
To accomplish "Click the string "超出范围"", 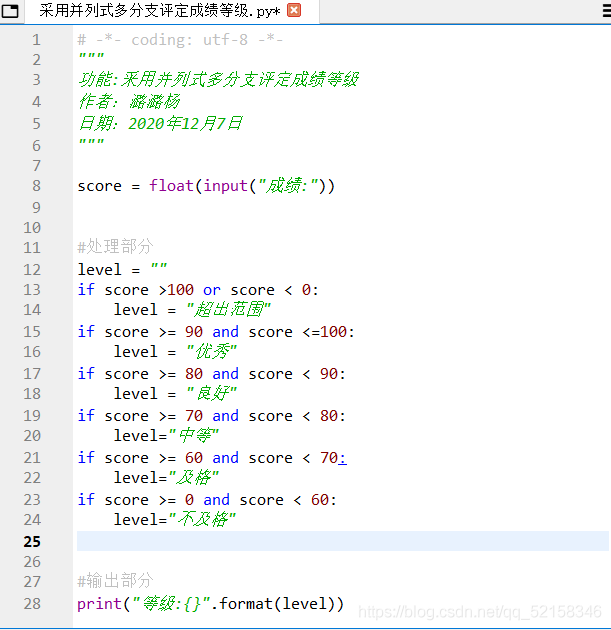I will pos(229,310).
